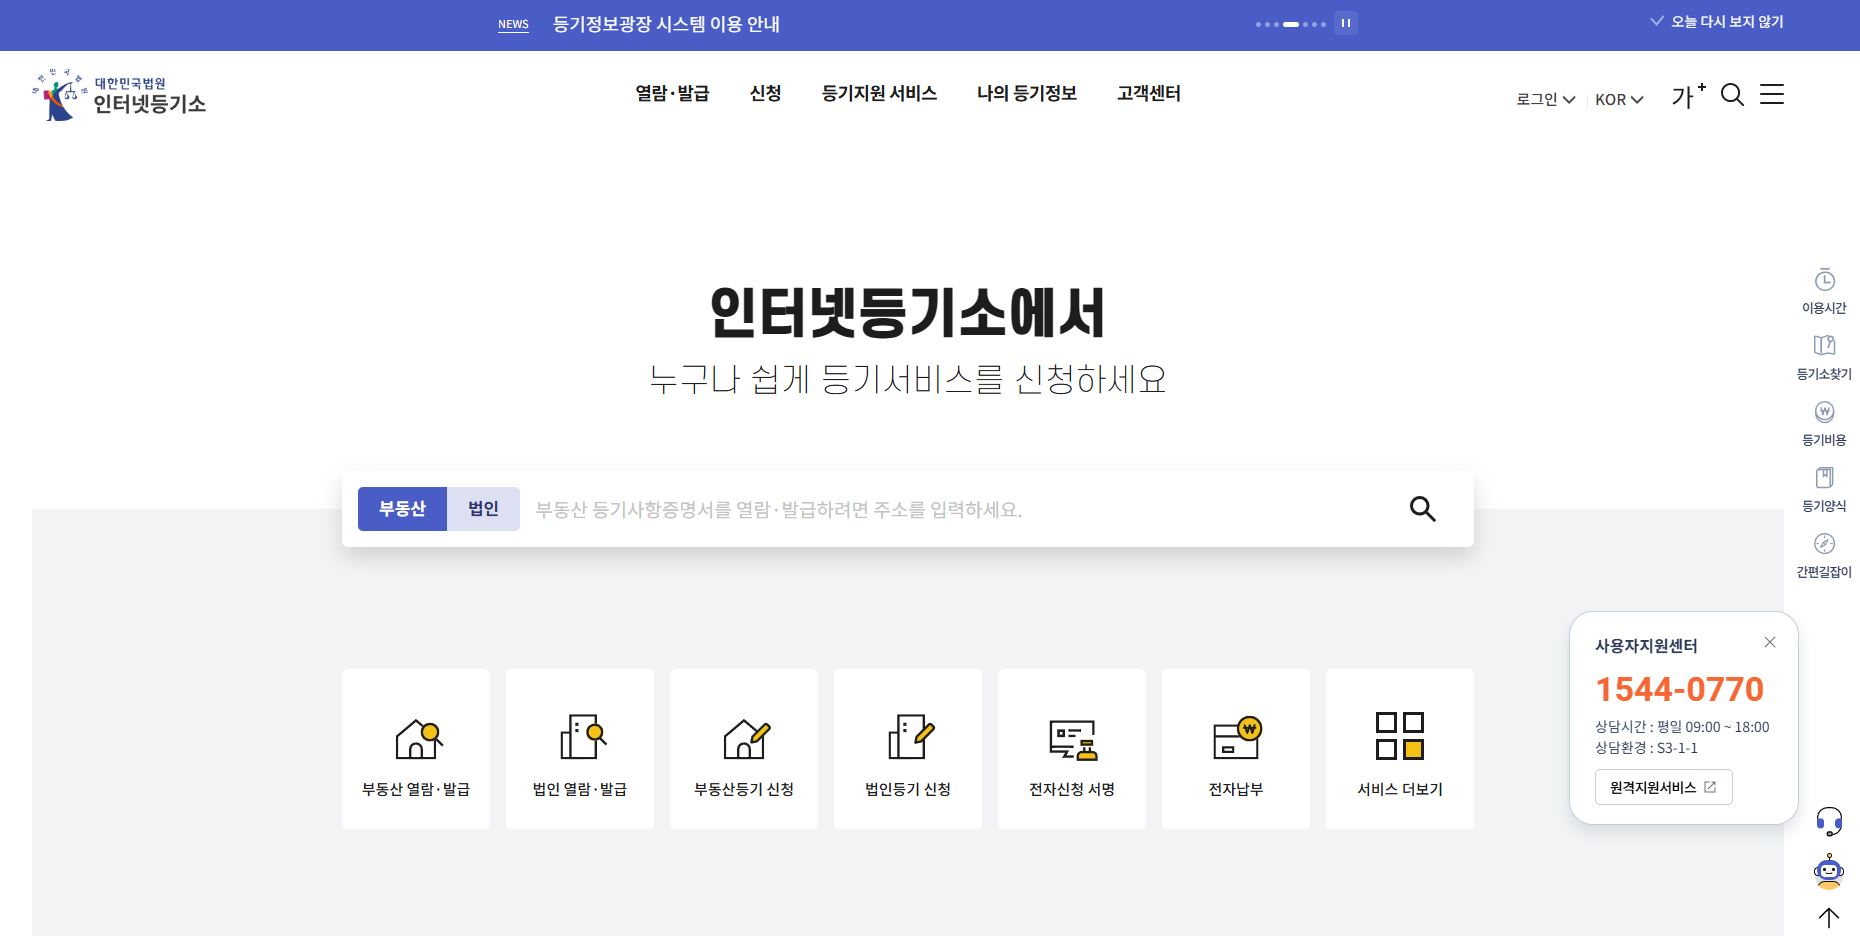The height and width of the screenshot is (936, 1860).
Task: Open the 열람·발급 menu
Action: [672, 93]
